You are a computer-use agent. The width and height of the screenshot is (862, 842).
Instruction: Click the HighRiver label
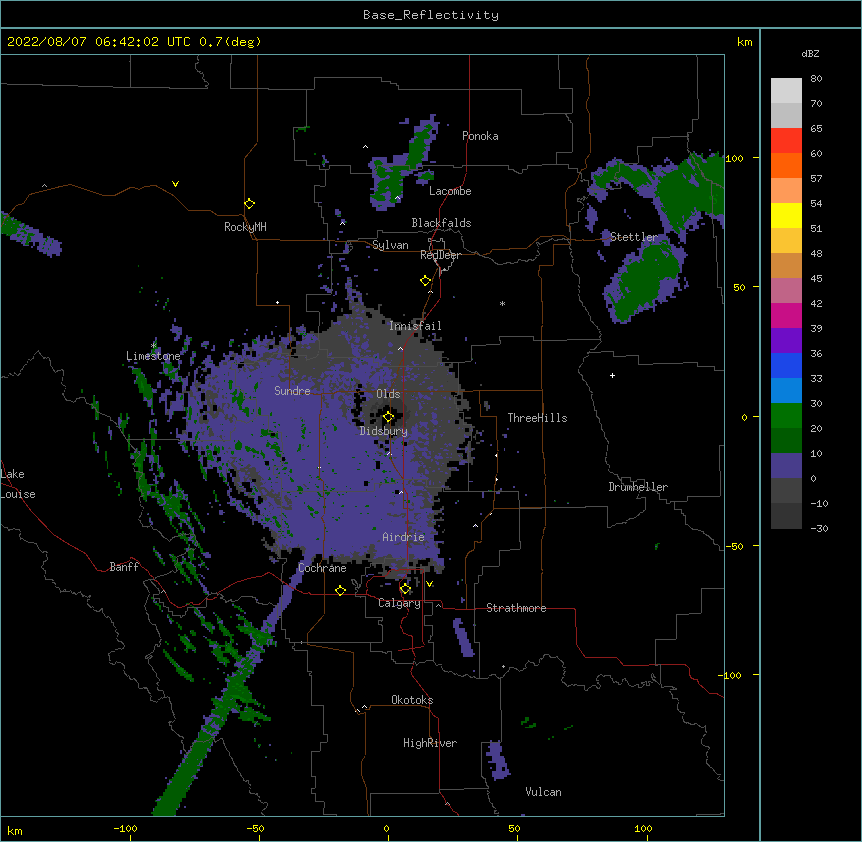[x=430, y=743]
